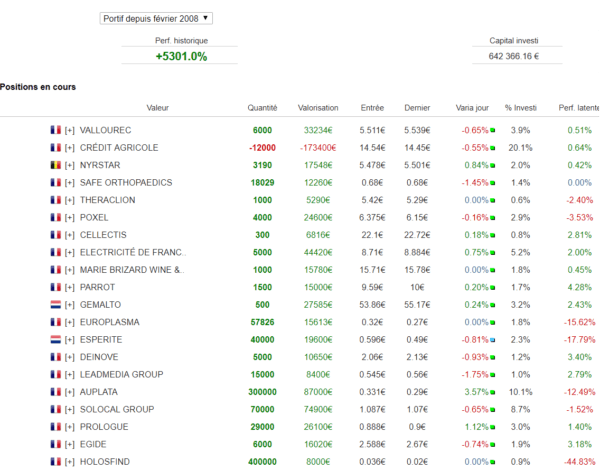Expand the AUPLATA [+] position
This screenshot has height=470, width=600.
click(70, 392)
